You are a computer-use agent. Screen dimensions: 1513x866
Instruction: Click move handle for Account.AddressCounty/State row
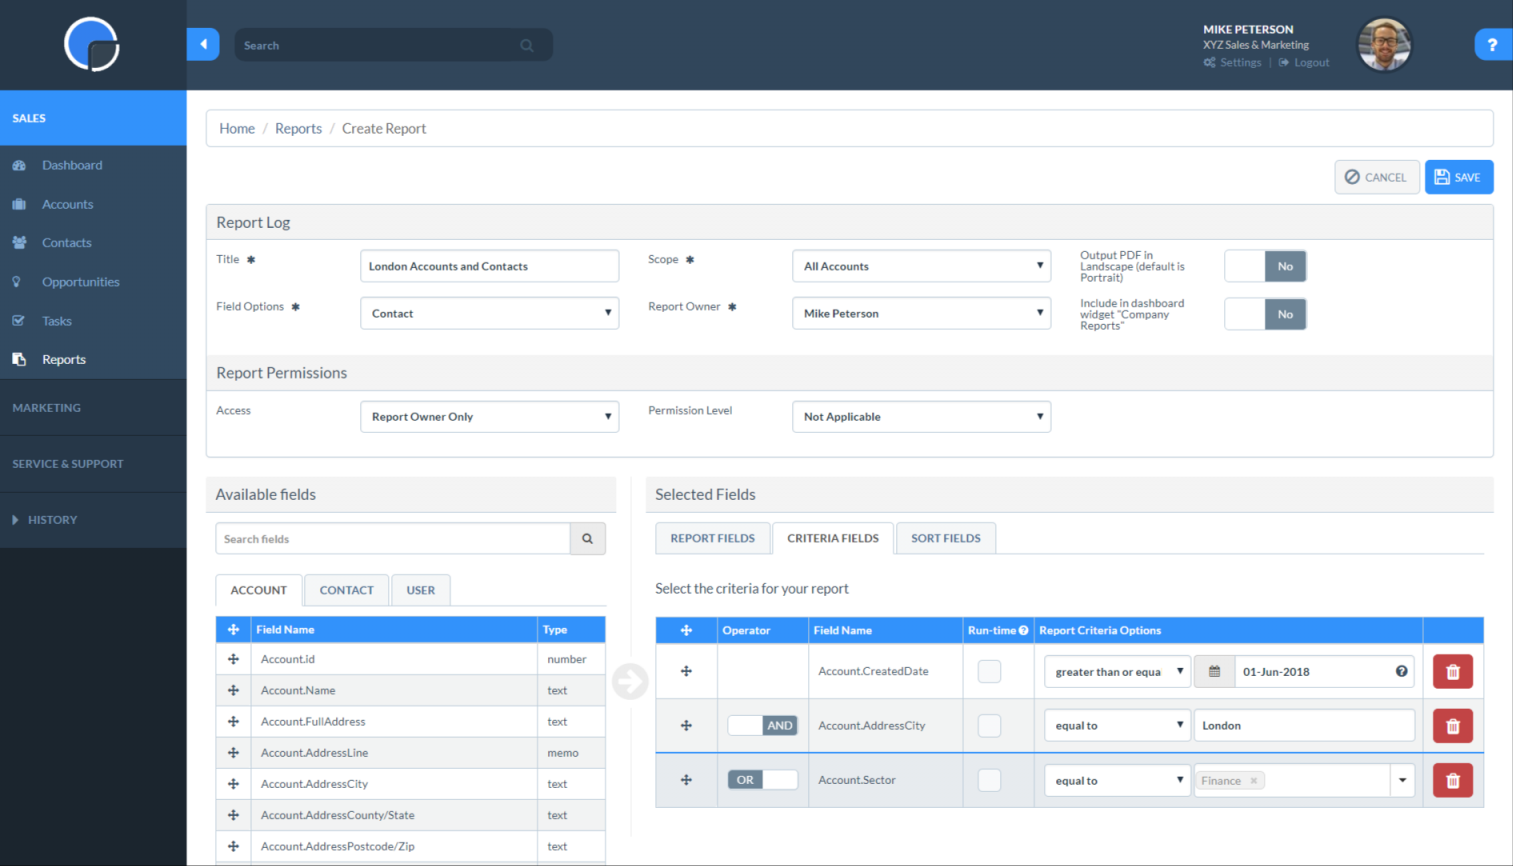tap(233, 815)
